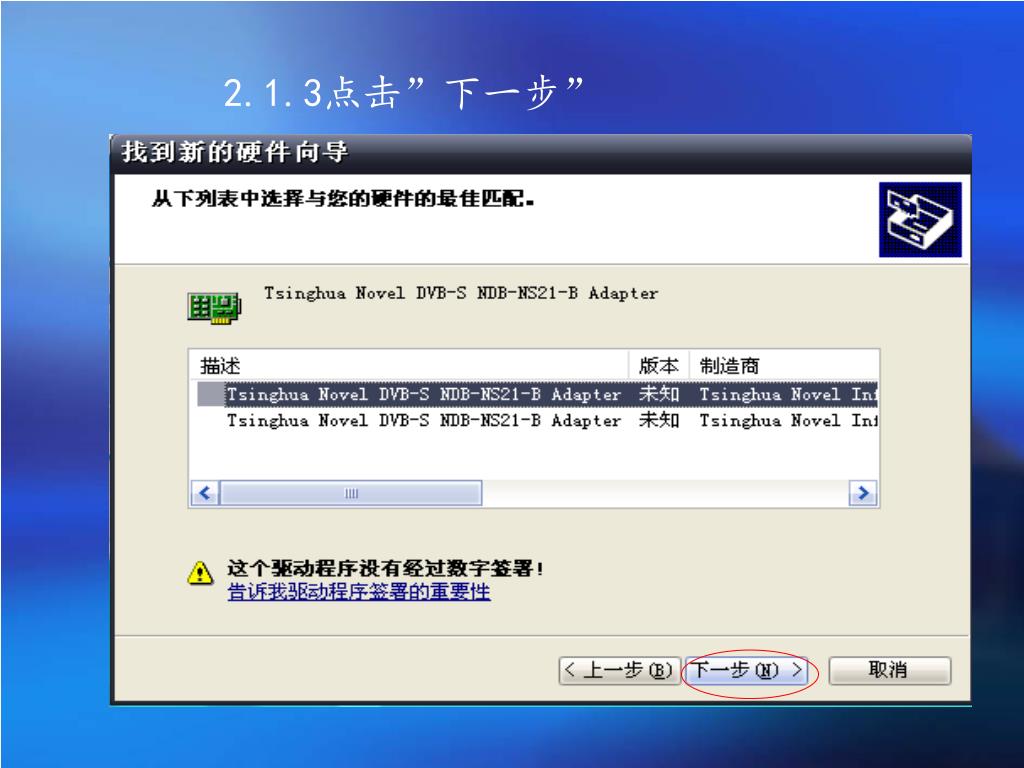Click the 未知 version cell in the highlighted row
Image resolution: width=1024 pixels, height=768 pixels.
pyautogui.click(x=659, y=394)
